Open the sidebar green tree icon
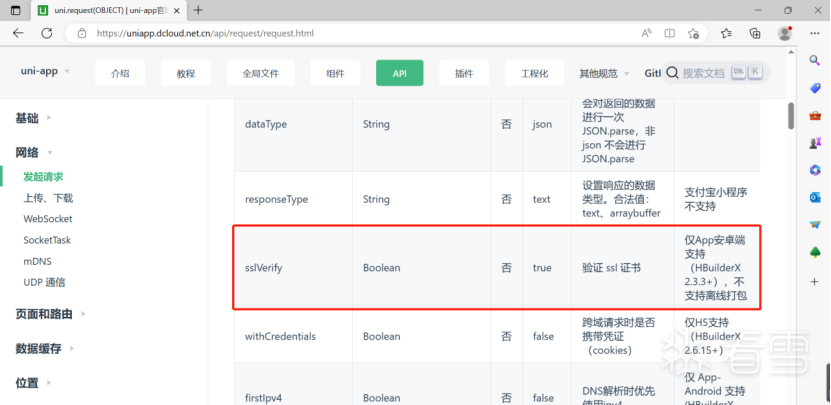 [x=815, y=252]
